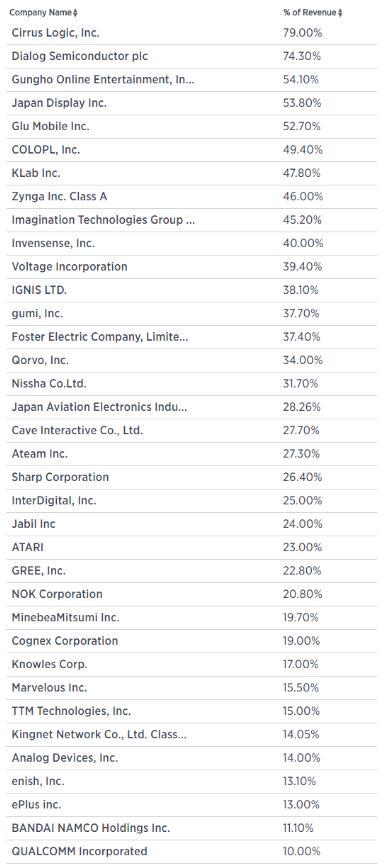This screenshot has height=865, width=380.
Task: Select Dialog Semiconductor plc entry
Action: click(190, 56)
